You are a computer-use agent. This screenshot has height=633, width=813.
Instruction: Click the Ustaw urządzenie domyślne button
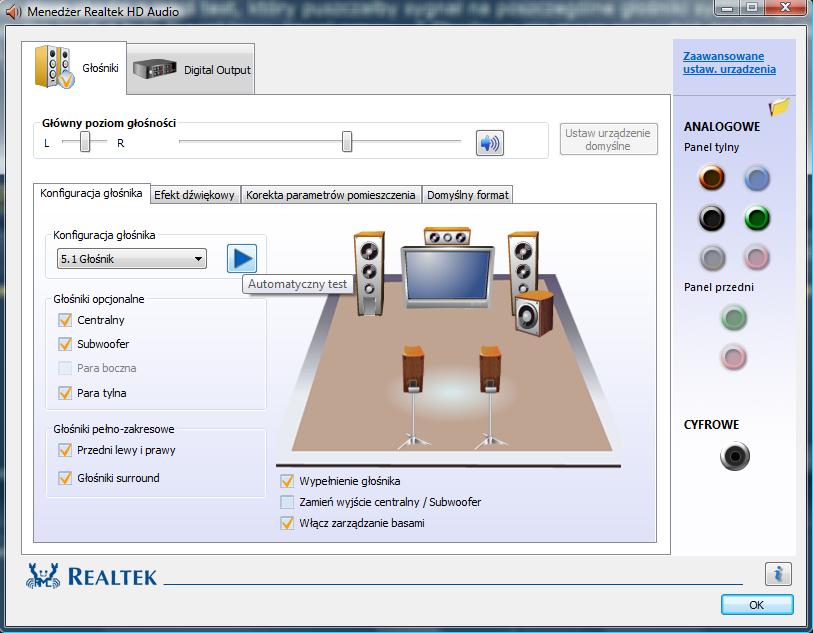click(608, 139)
